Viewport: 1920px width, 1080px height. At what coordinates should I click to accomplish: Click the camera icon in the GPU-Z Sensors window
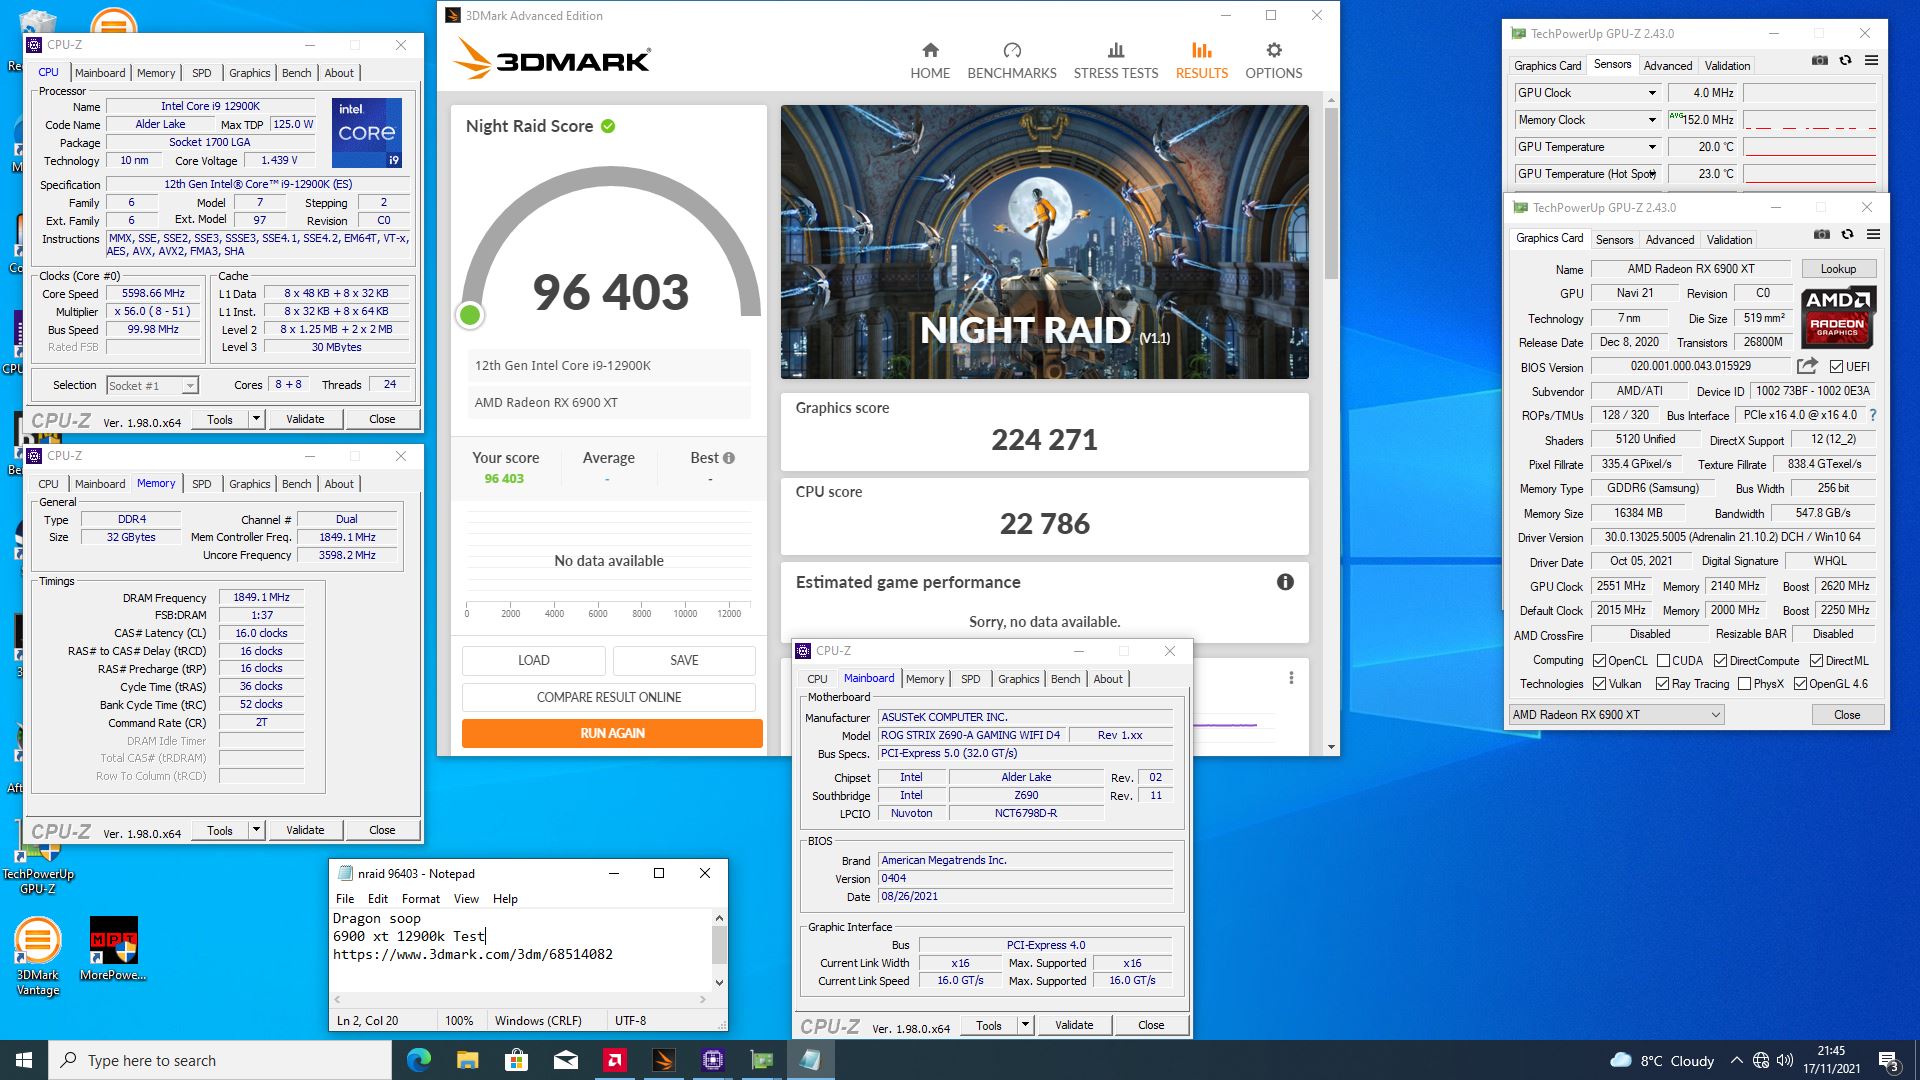point(1820,60)
